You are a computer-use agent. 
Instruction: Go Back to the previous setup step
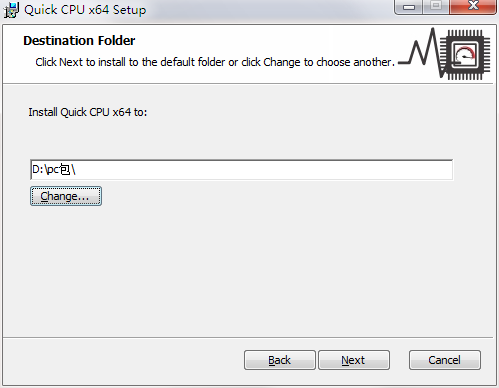(x=280, y=360)
